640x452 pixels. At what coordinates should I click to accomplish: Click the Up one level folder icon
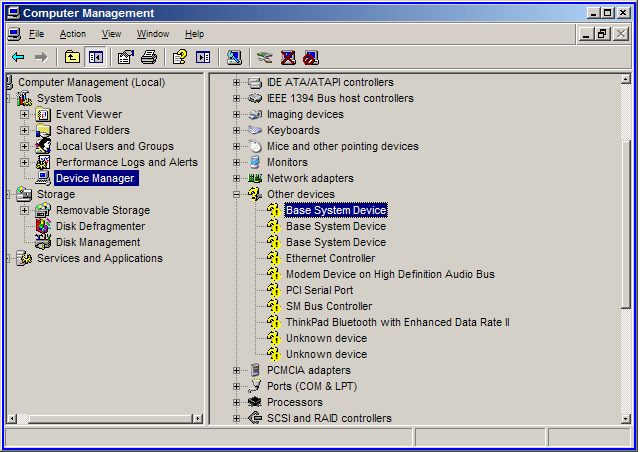click(x=72, y=57)
